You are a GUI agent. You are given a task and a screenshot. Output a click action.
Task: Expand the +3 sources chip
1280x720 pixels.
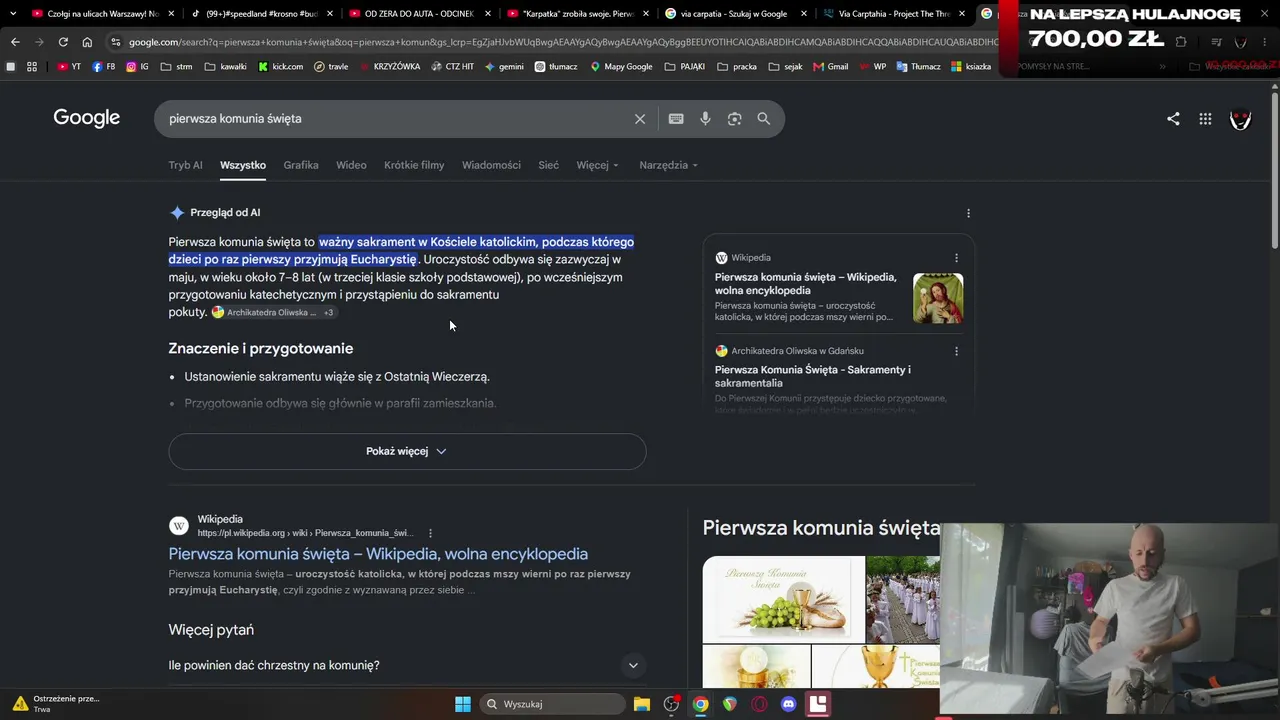[328, 313]
